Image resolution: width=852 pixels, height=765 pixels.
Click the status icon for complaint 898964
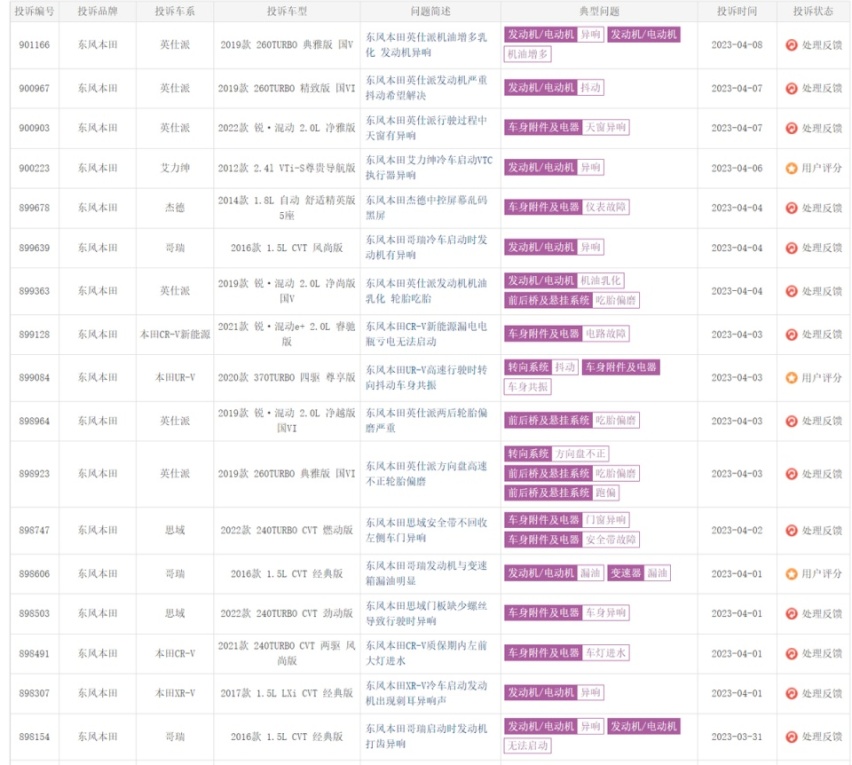pos(791,421)
